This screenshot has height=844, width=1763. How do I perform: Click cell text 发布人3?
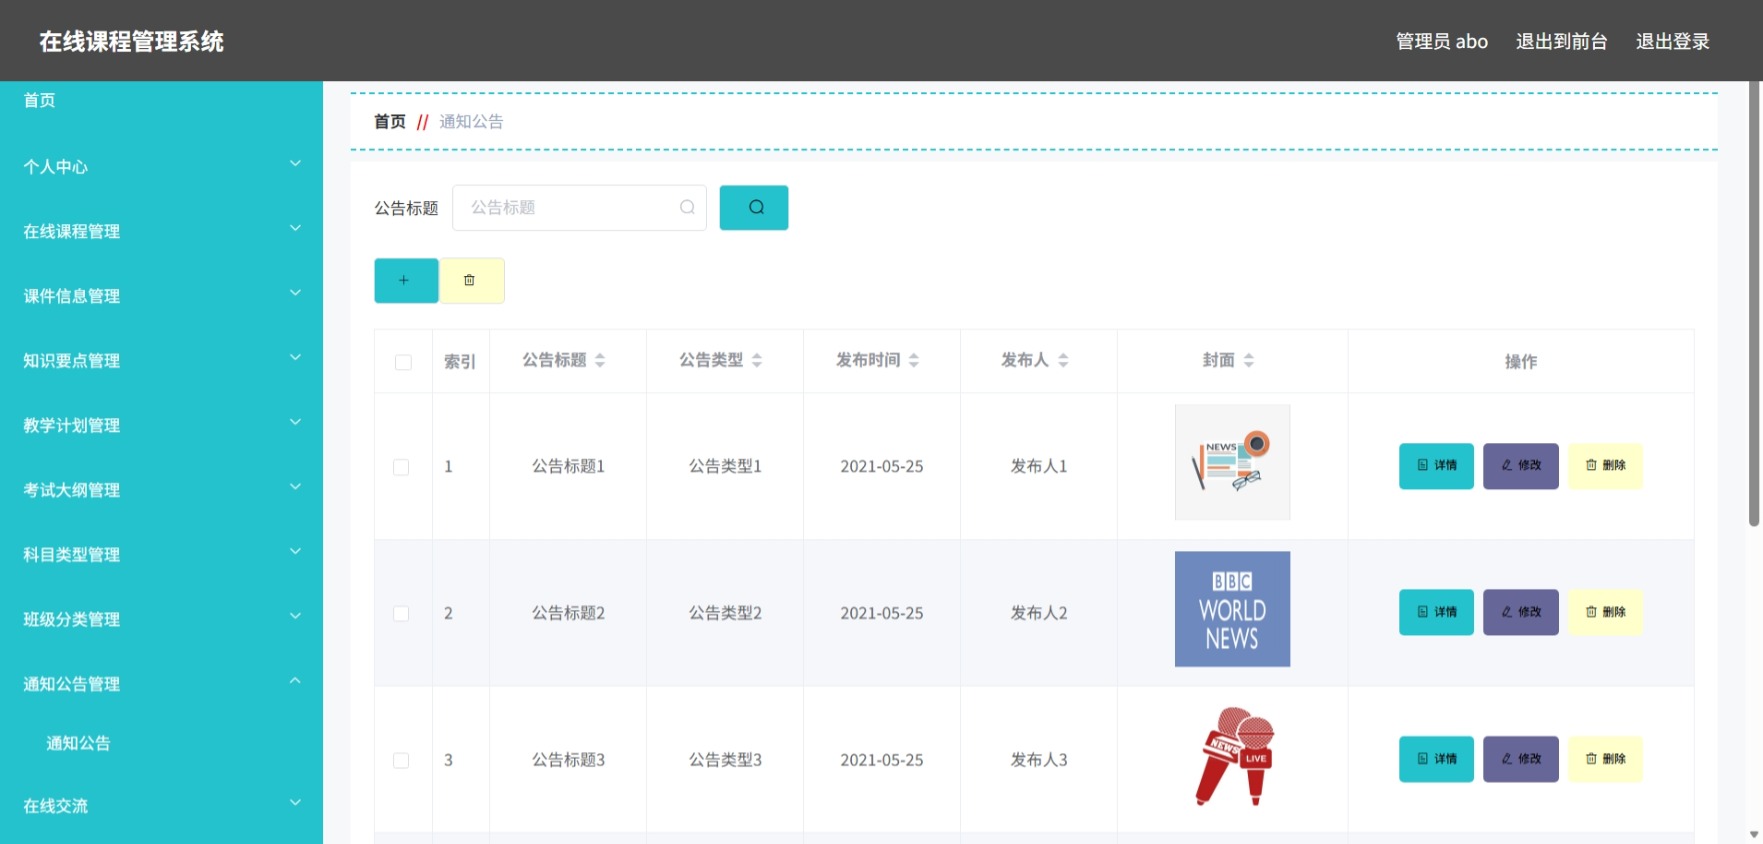coord(1039,760)
